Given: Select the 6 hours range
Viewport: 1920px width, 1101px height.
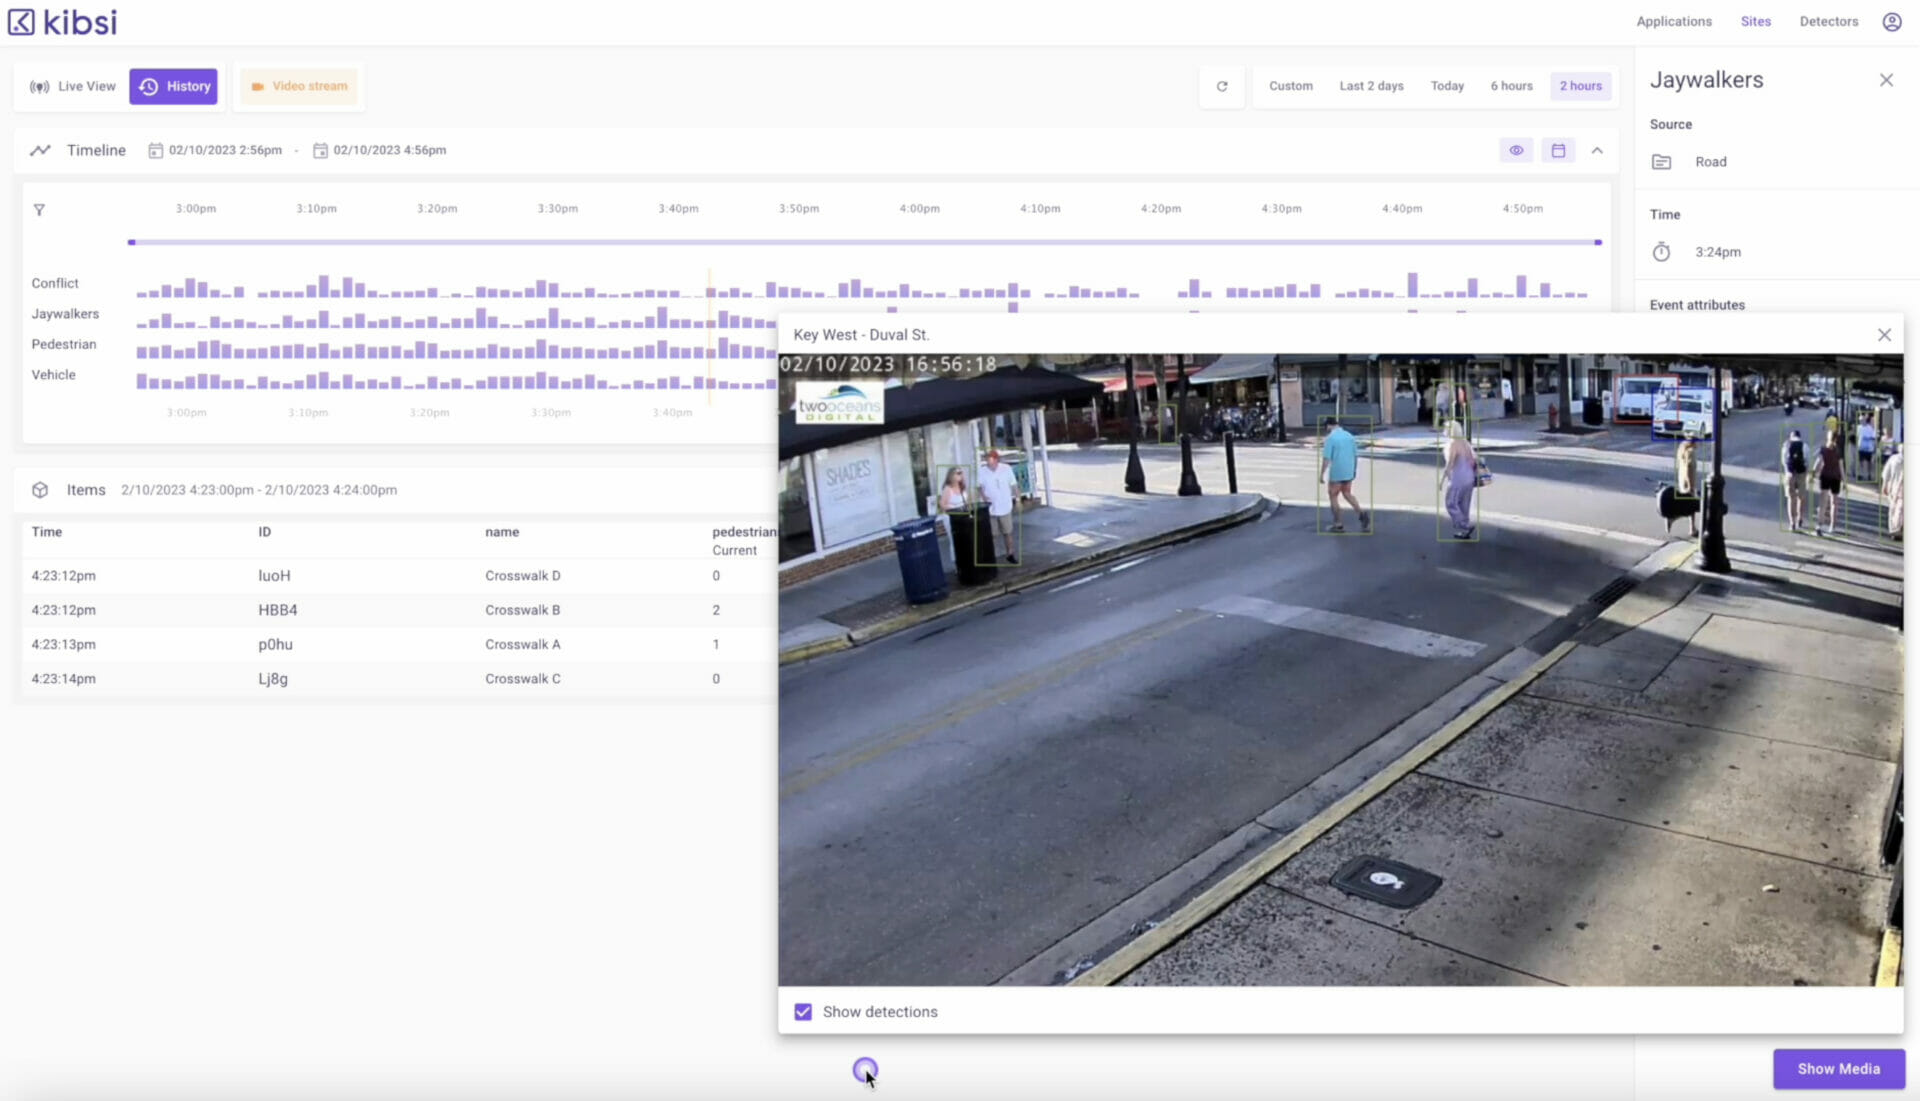Looking at the screenshot, I should tap(1511, 86).
